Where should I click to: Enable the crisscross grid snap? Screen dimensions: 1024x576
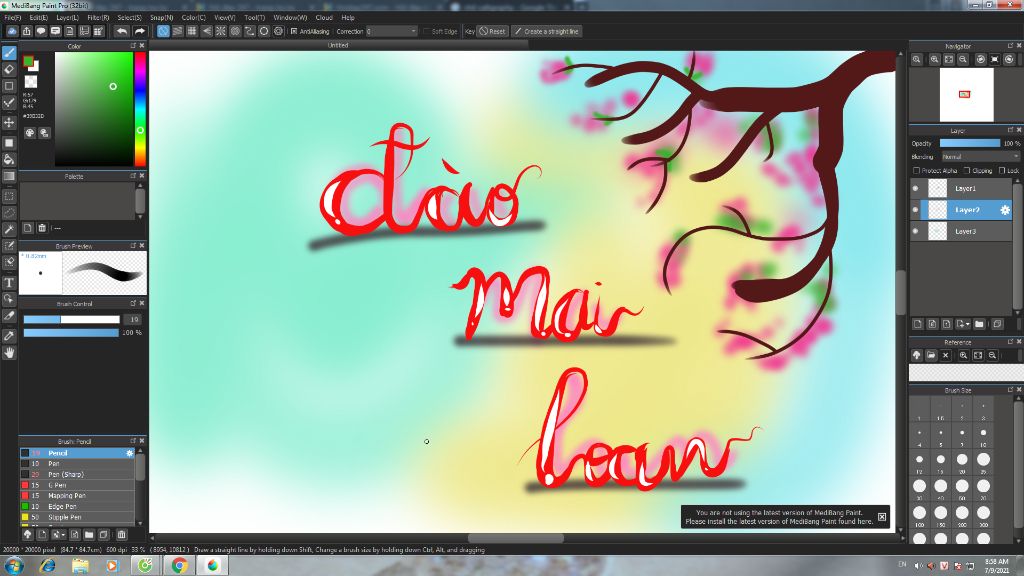coord(192,31)
